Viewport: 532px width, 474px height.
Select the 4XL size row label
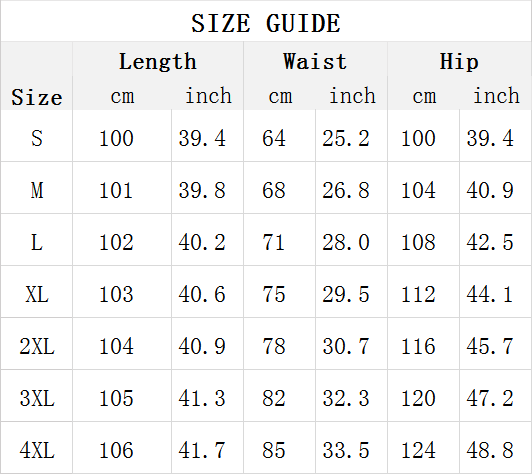(x=37, y=451)
